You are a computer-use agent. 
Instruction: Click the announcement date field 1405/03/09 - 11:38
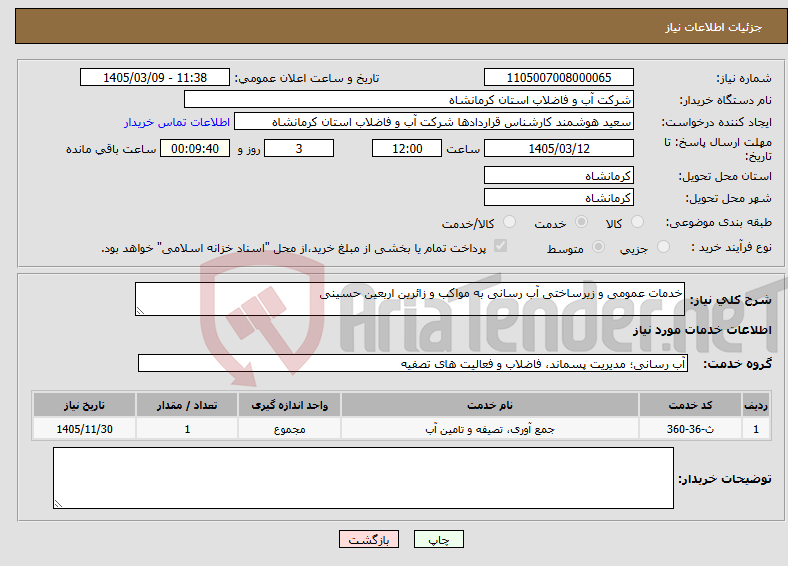pos(155,77)
